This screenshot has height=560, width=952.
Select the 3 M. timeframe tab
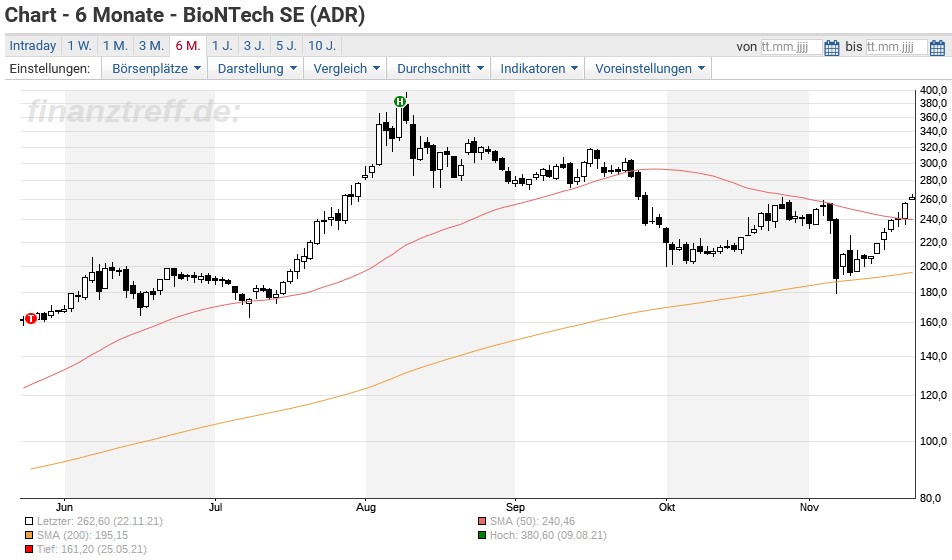151,46
